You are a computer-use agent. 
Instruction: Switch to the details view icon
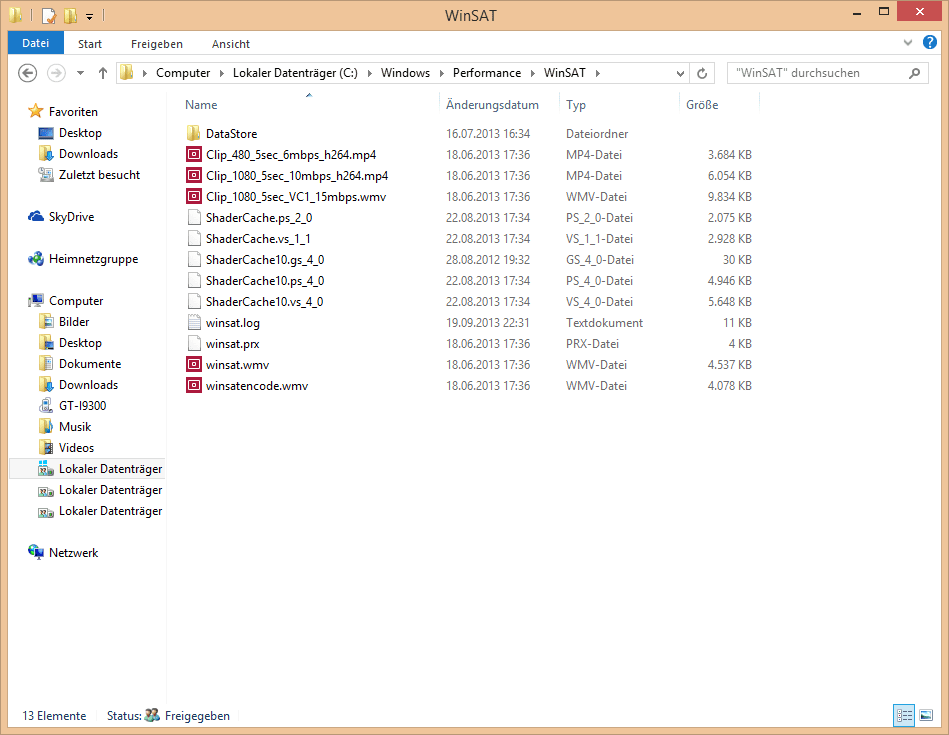coord(904,716)
